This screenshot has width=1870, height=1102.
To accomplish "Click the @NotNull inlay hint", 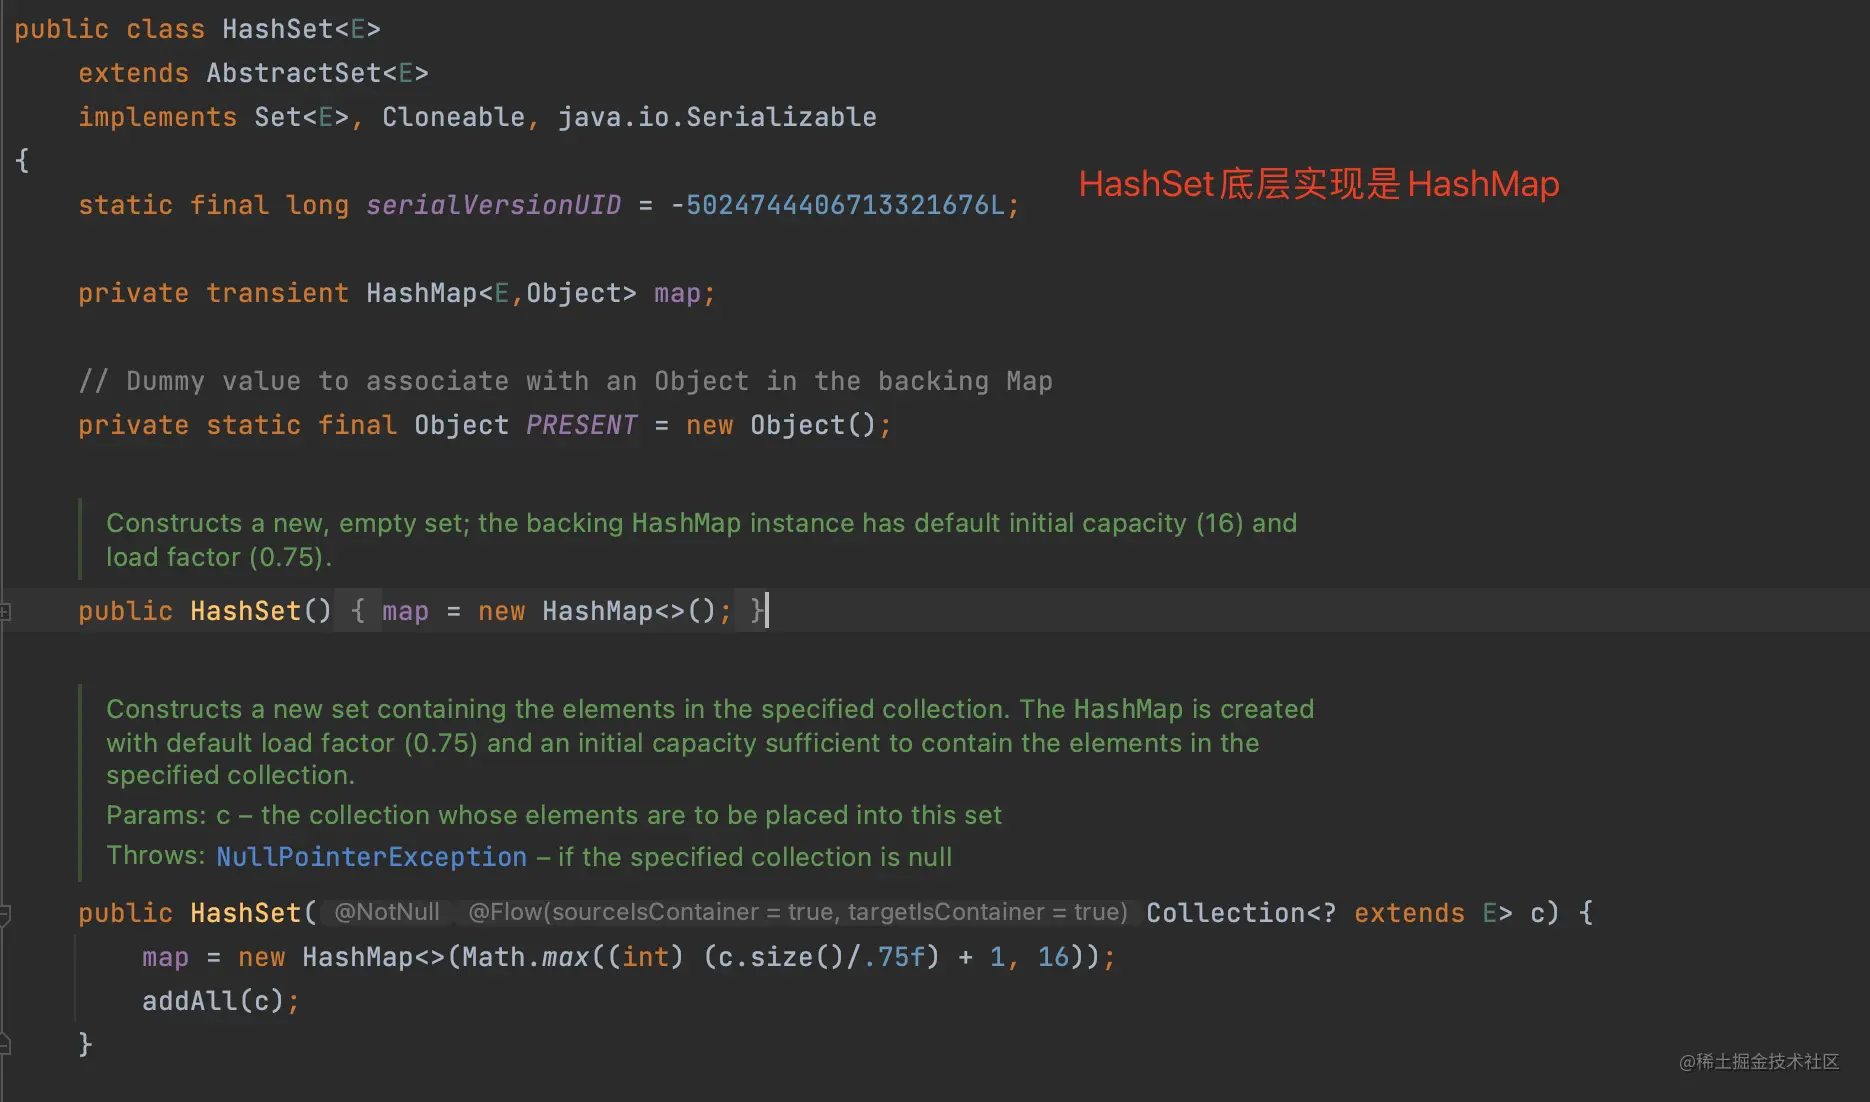I will [387, 912].
